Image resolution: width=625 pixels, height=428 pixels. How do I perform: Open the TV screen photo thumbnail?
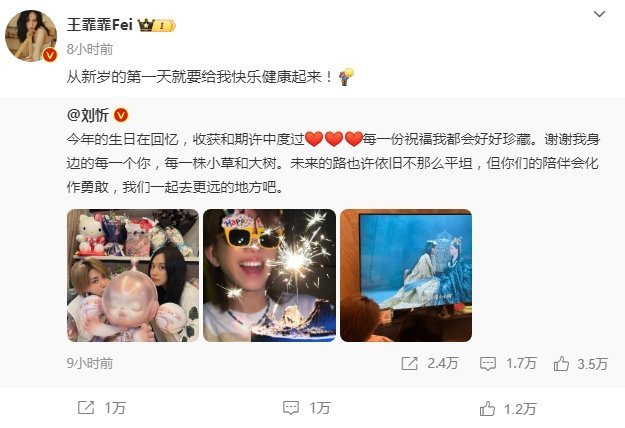406,275
